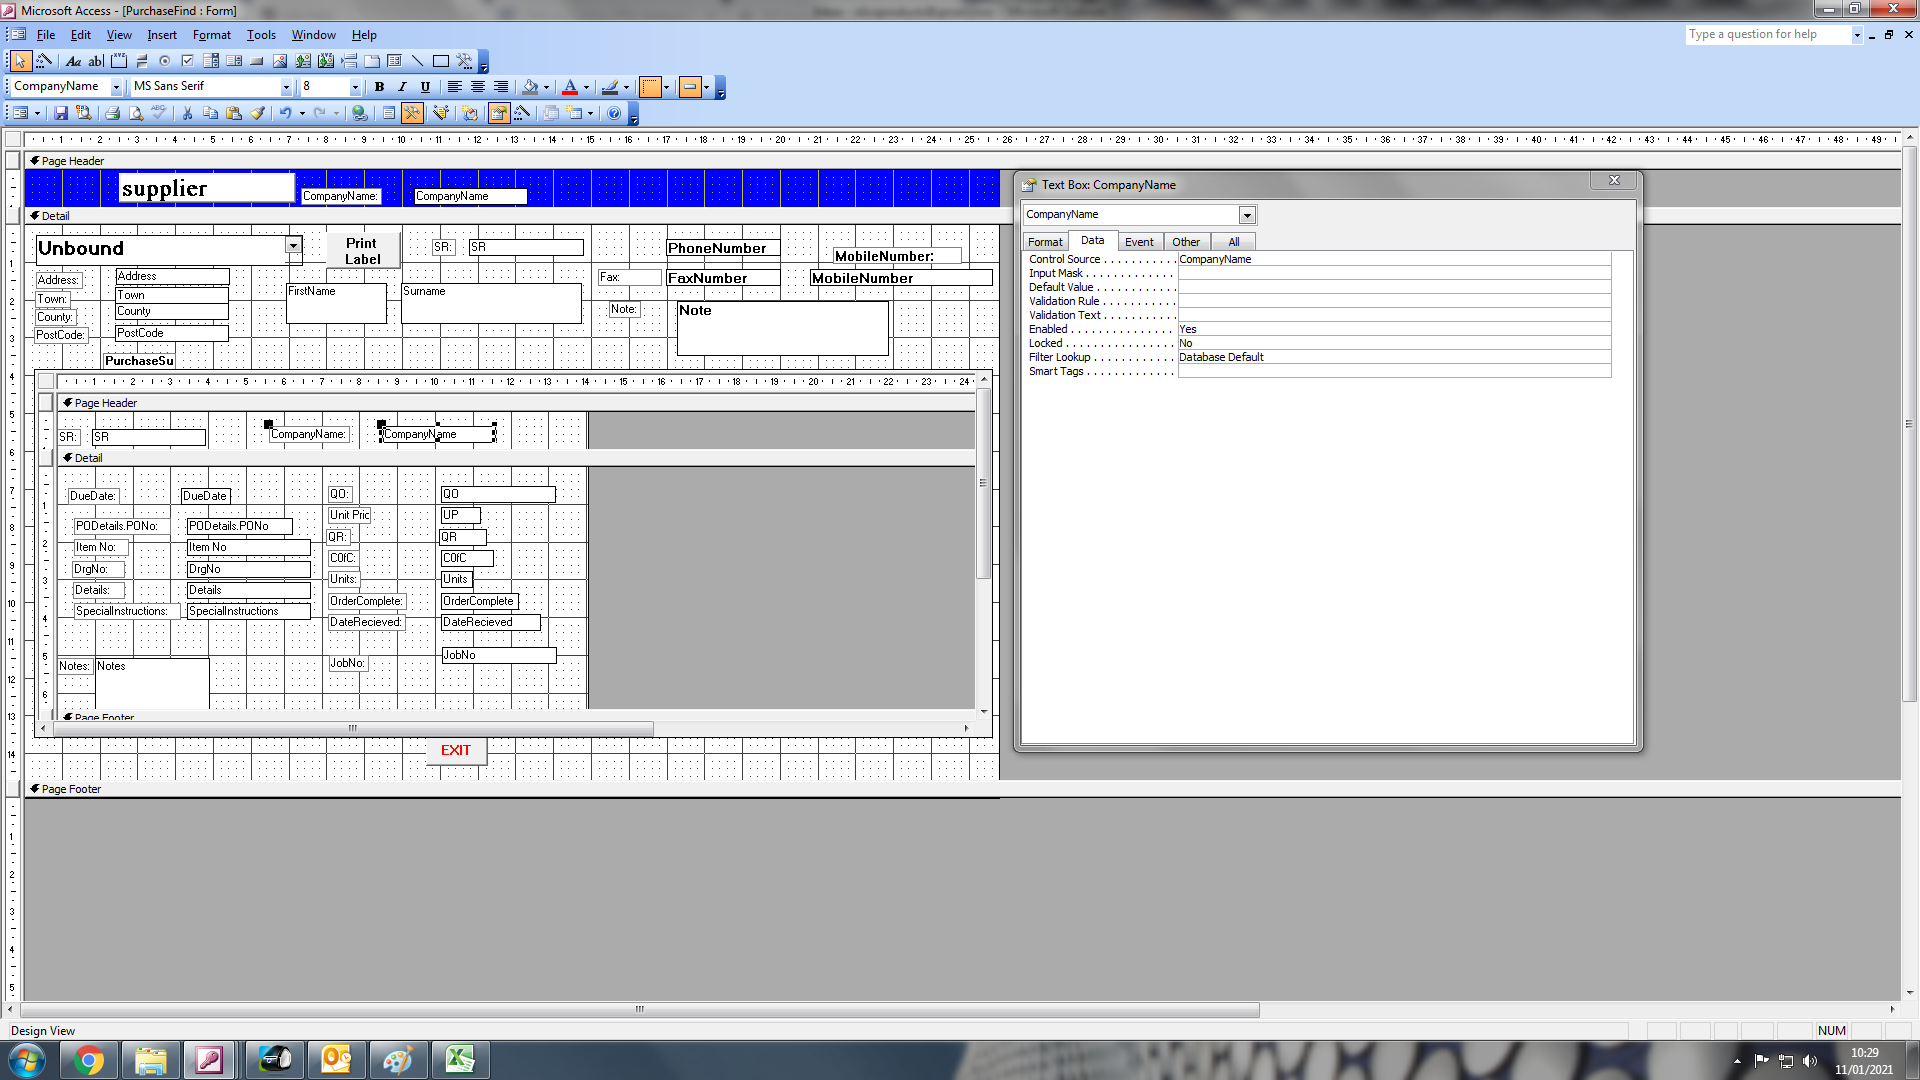Pick the Text Box (ab|) tool
This screenshot has width=1920, height=1080.
tap(96, 61)
